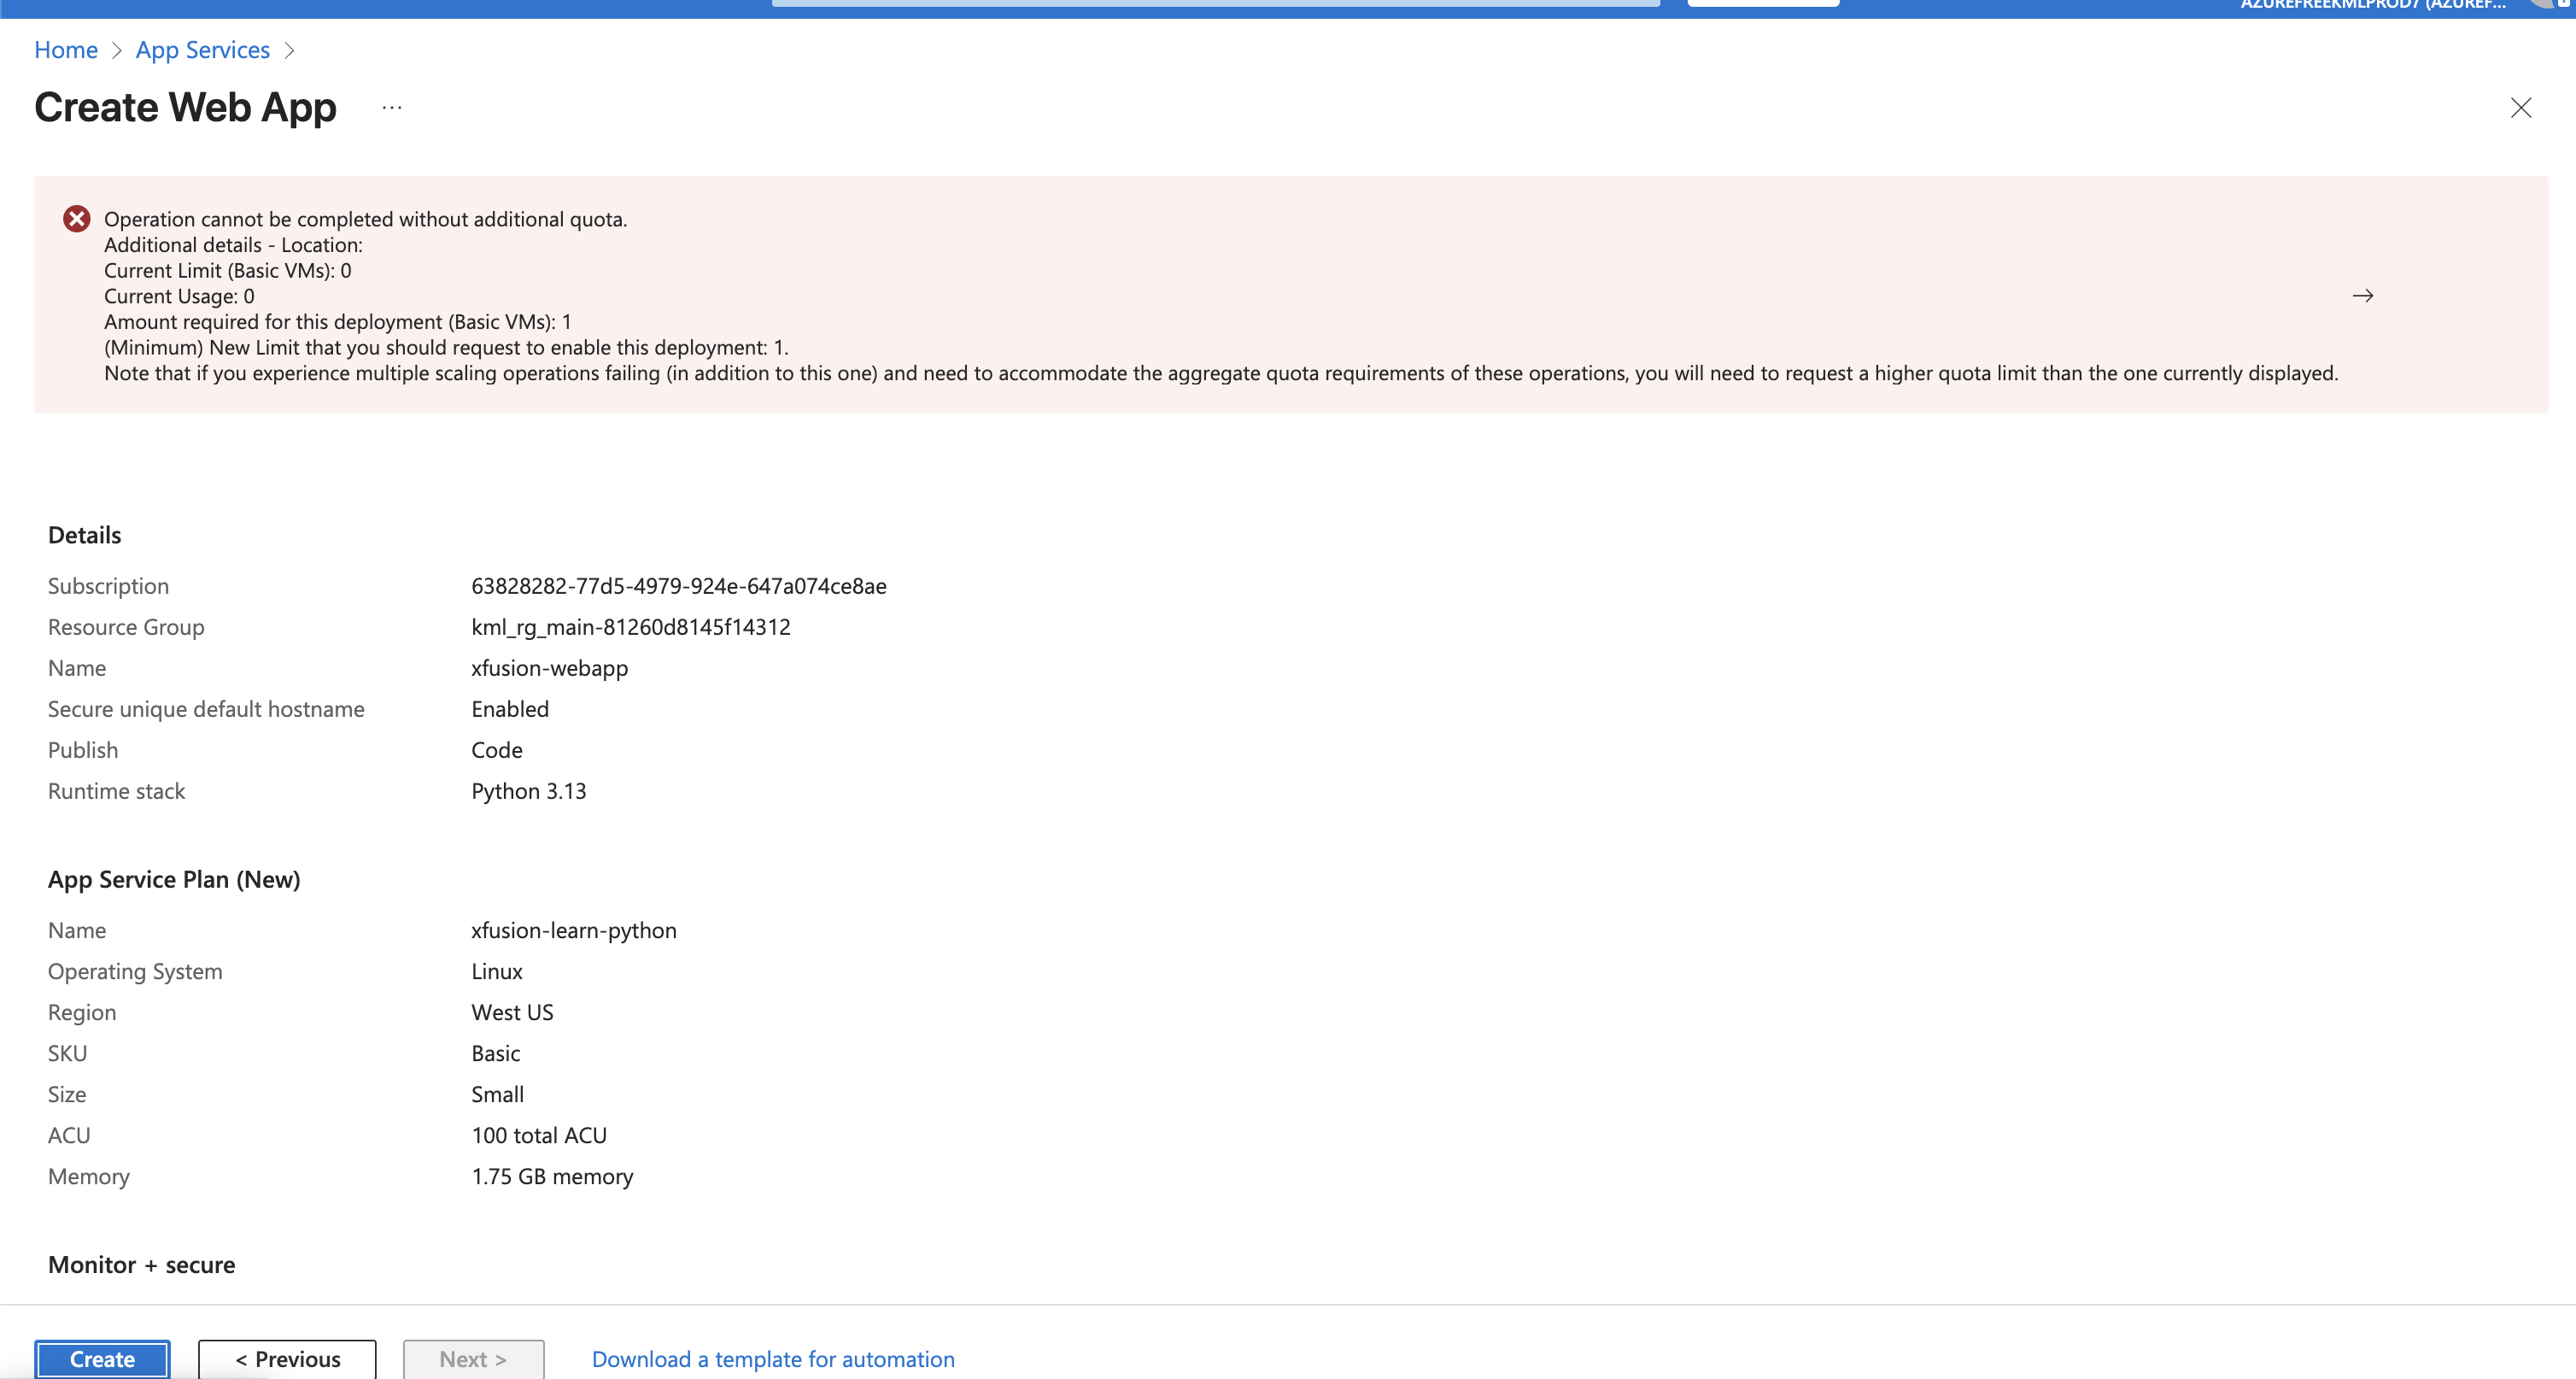Close the Create Web App blade
Screen dimensions: 2576x1379
[2520, 108]
